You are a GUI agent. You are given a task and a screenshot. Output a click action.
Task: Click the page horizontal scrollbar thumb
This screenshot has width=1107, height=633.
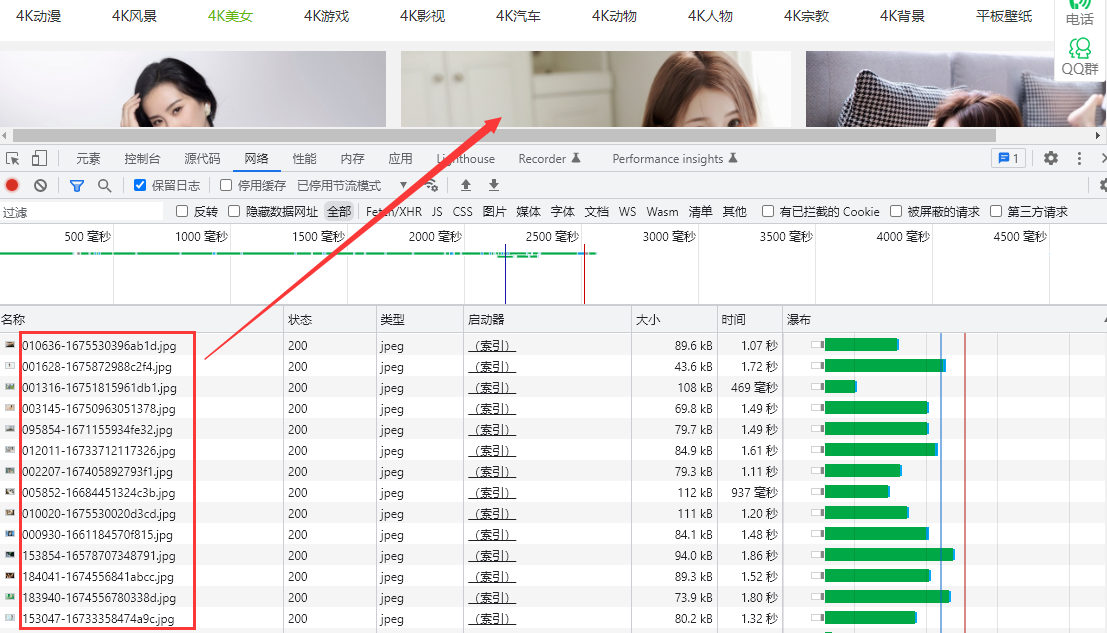coord(504,135)
